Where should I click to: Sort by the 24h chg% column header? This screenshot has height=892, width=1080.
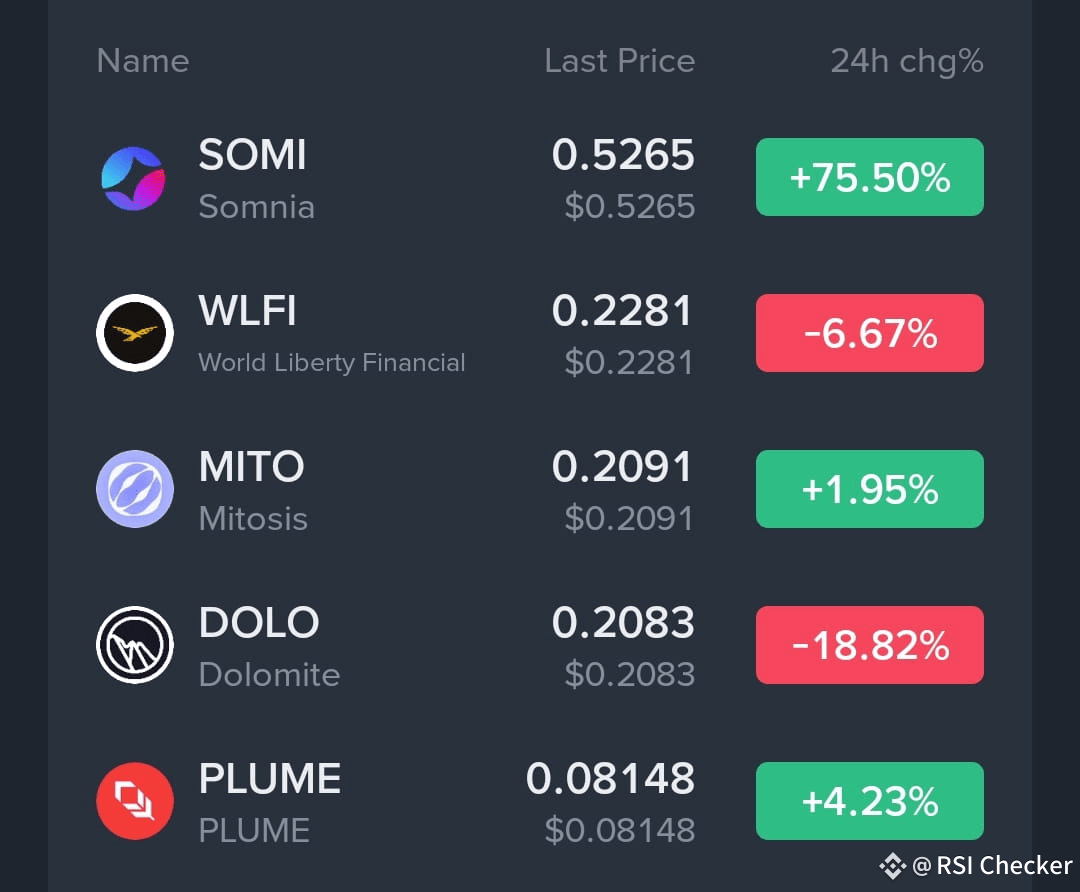click(907, 61)
